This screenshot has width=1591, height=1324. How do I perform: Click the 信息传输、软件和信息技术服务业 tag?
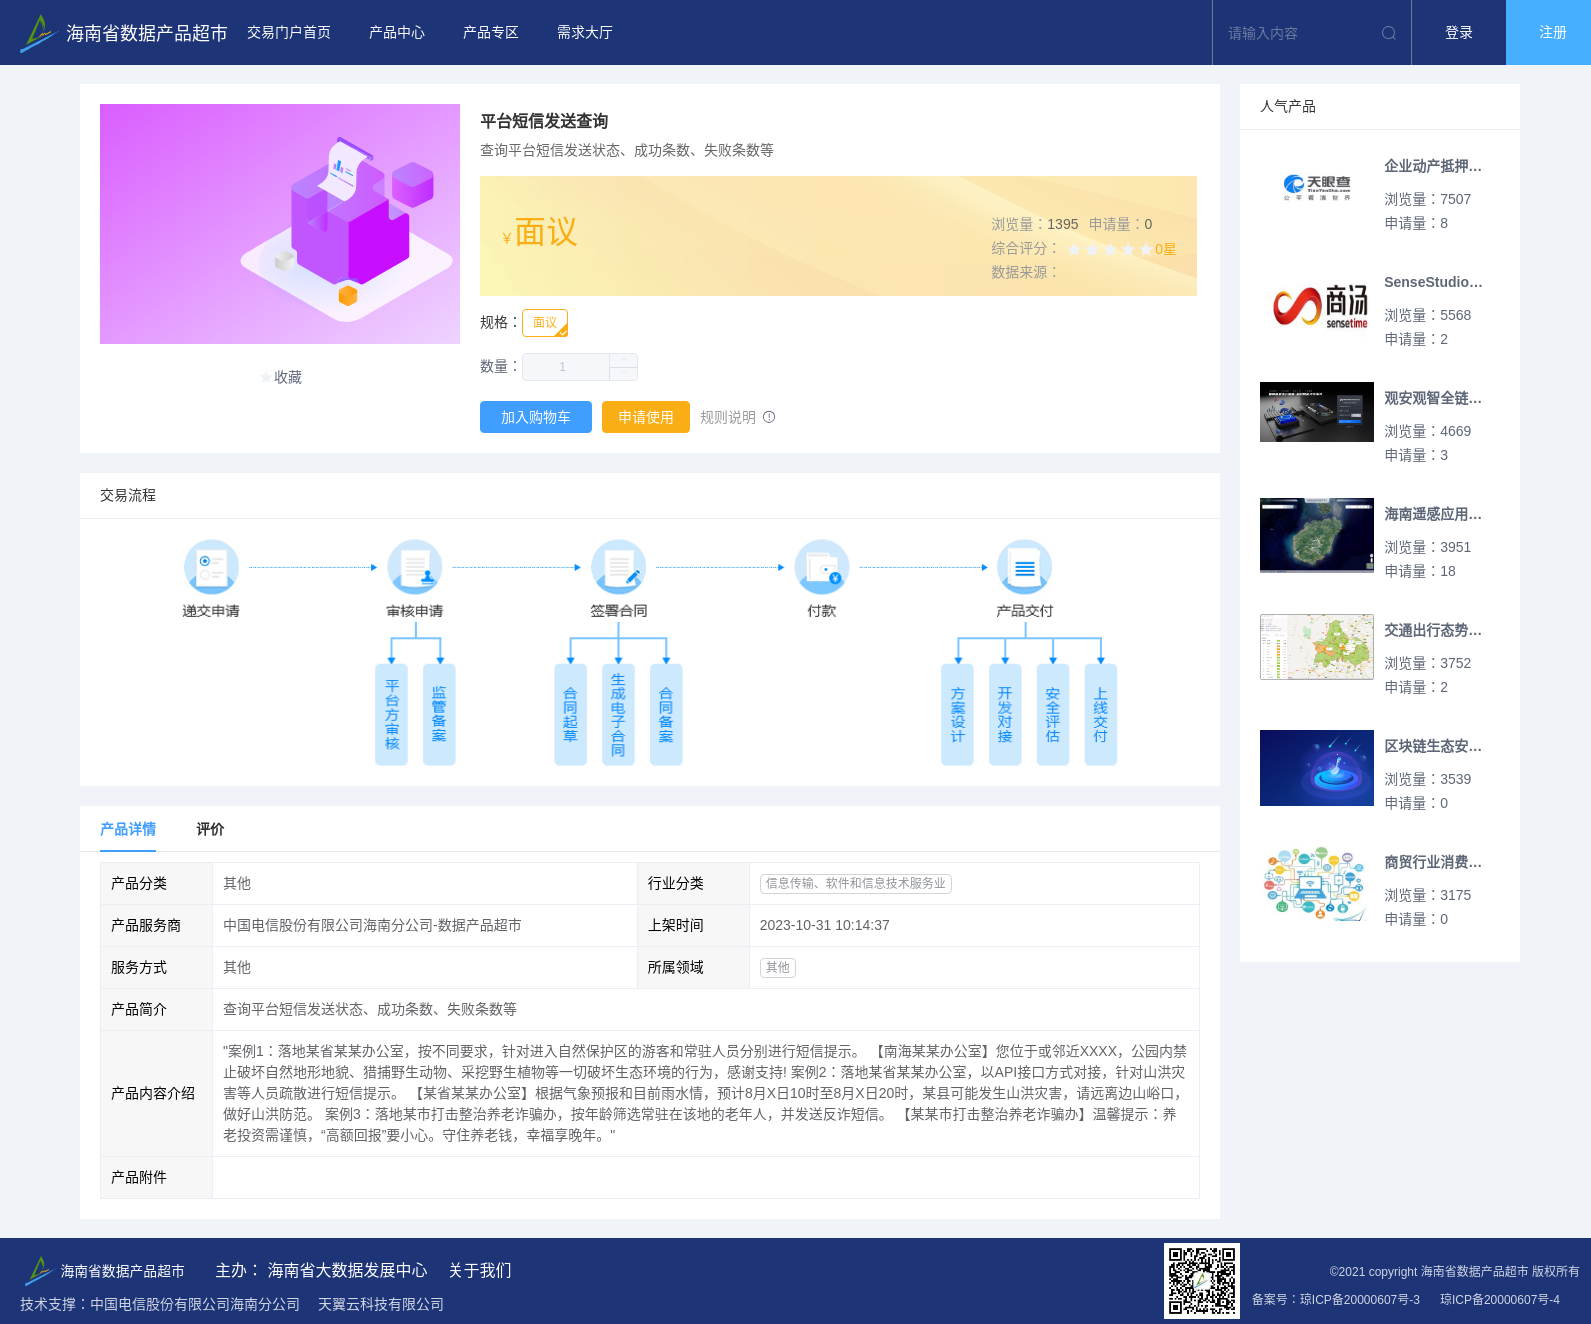tap(856, 883)
